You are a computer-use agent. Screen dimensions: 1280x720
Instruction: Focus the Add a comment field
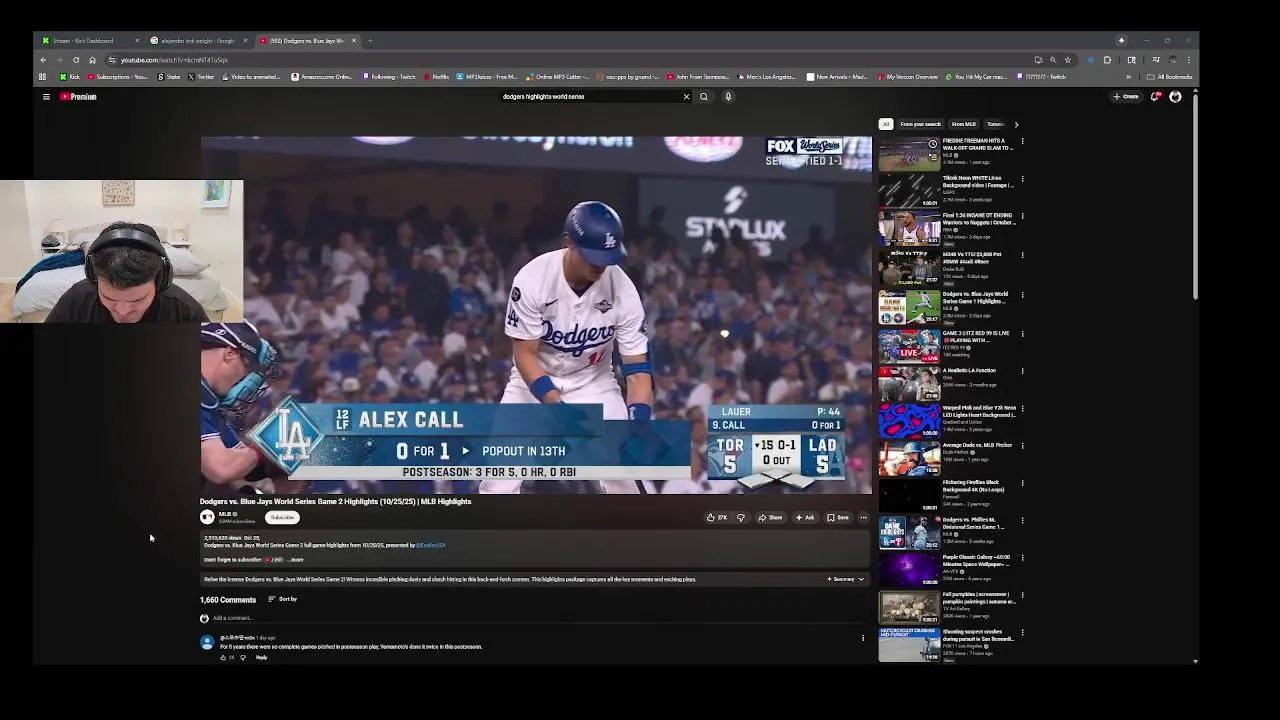tap(540, 618)
